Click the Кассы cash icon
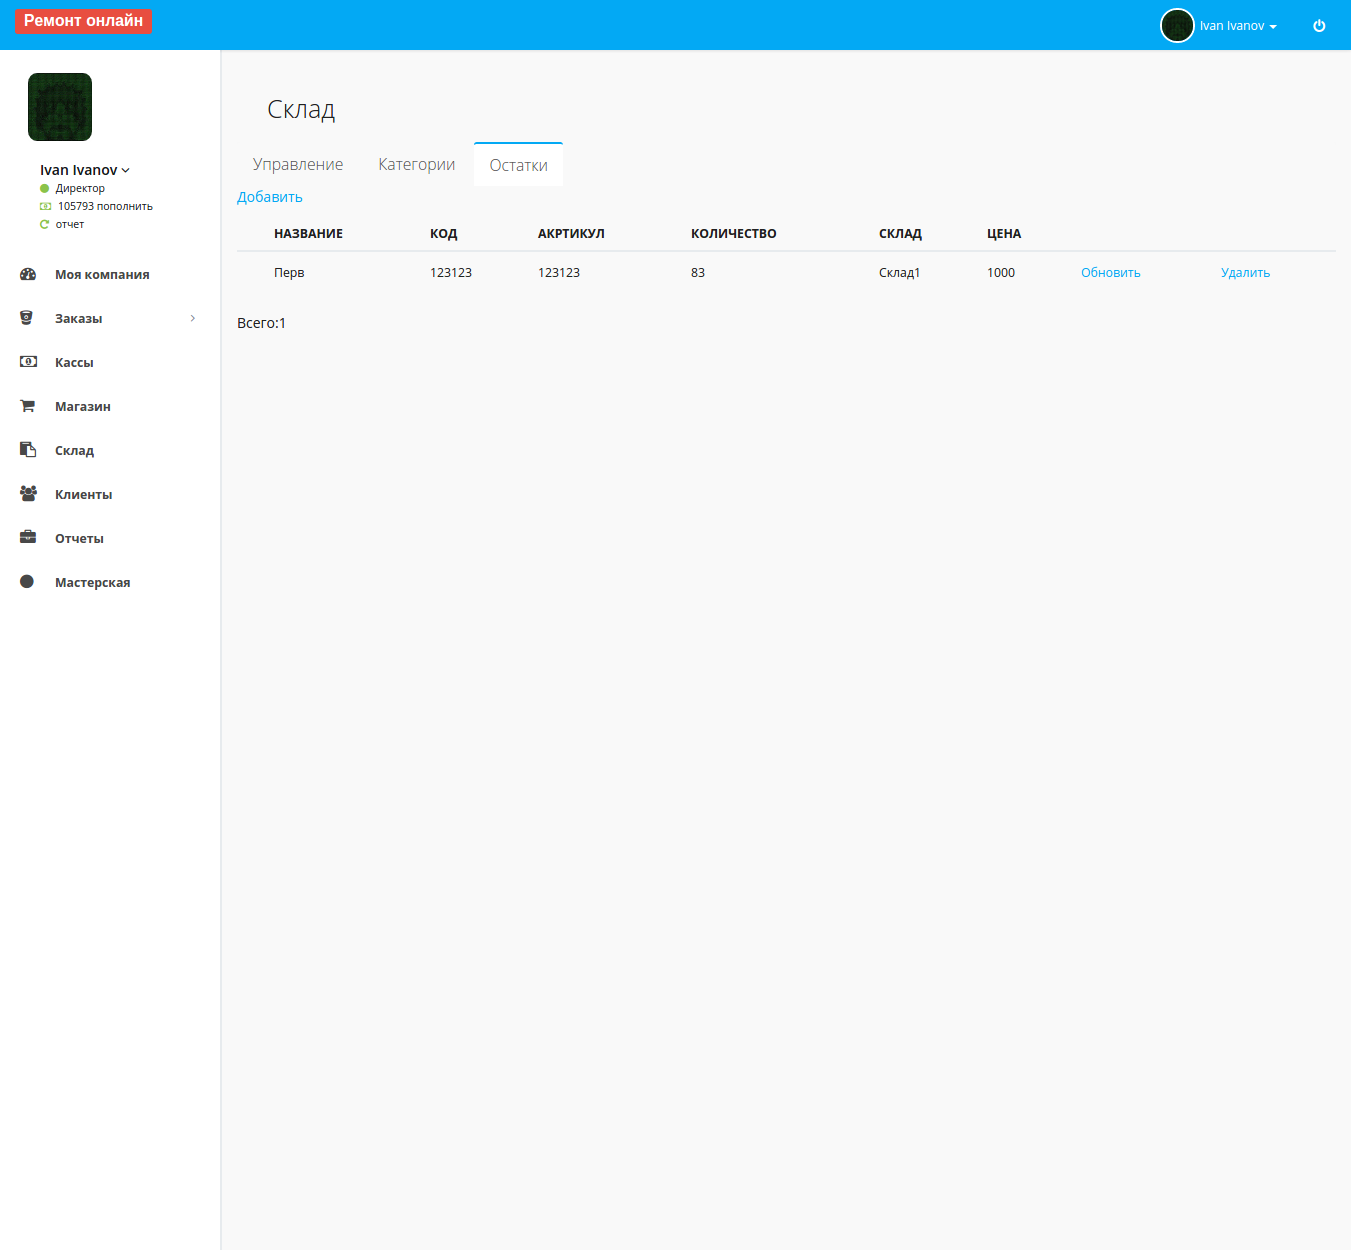The image size is (1351, 1250). 28,362
